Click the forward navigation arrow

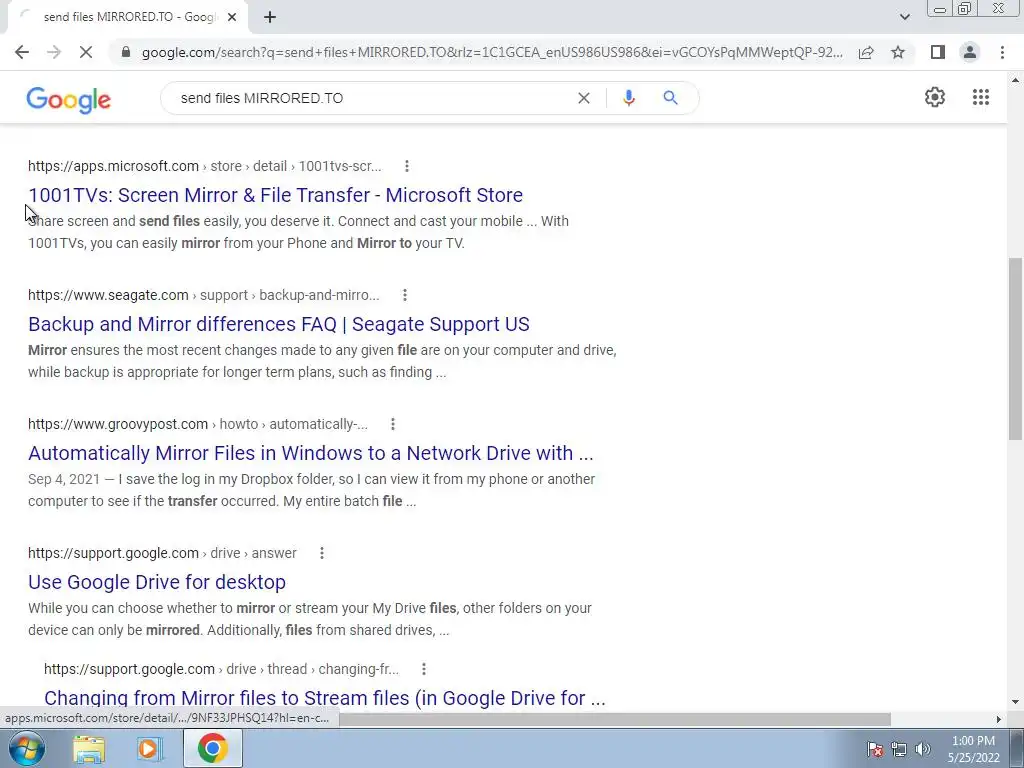click(x=54, y=52)
